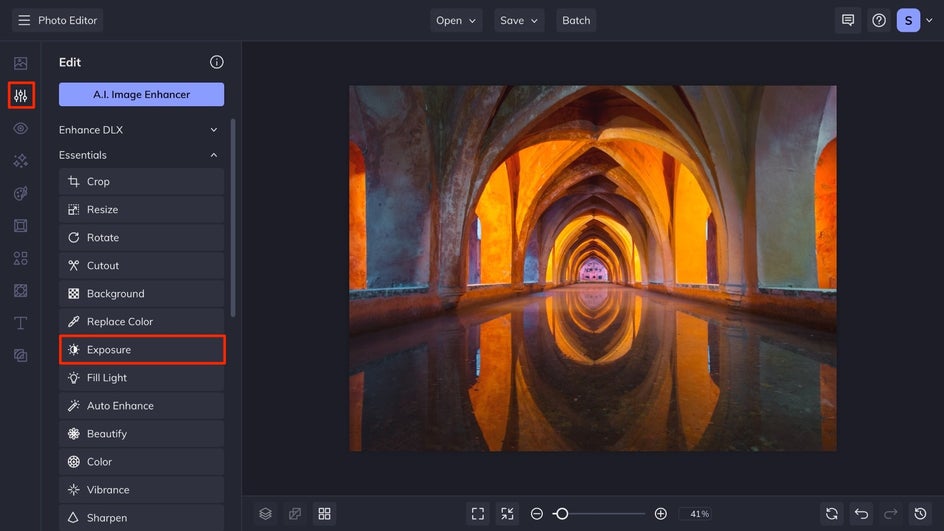Screen dimensions: 944x531
Task: Click fit to screen icon
Action: (x=478, y=513)
